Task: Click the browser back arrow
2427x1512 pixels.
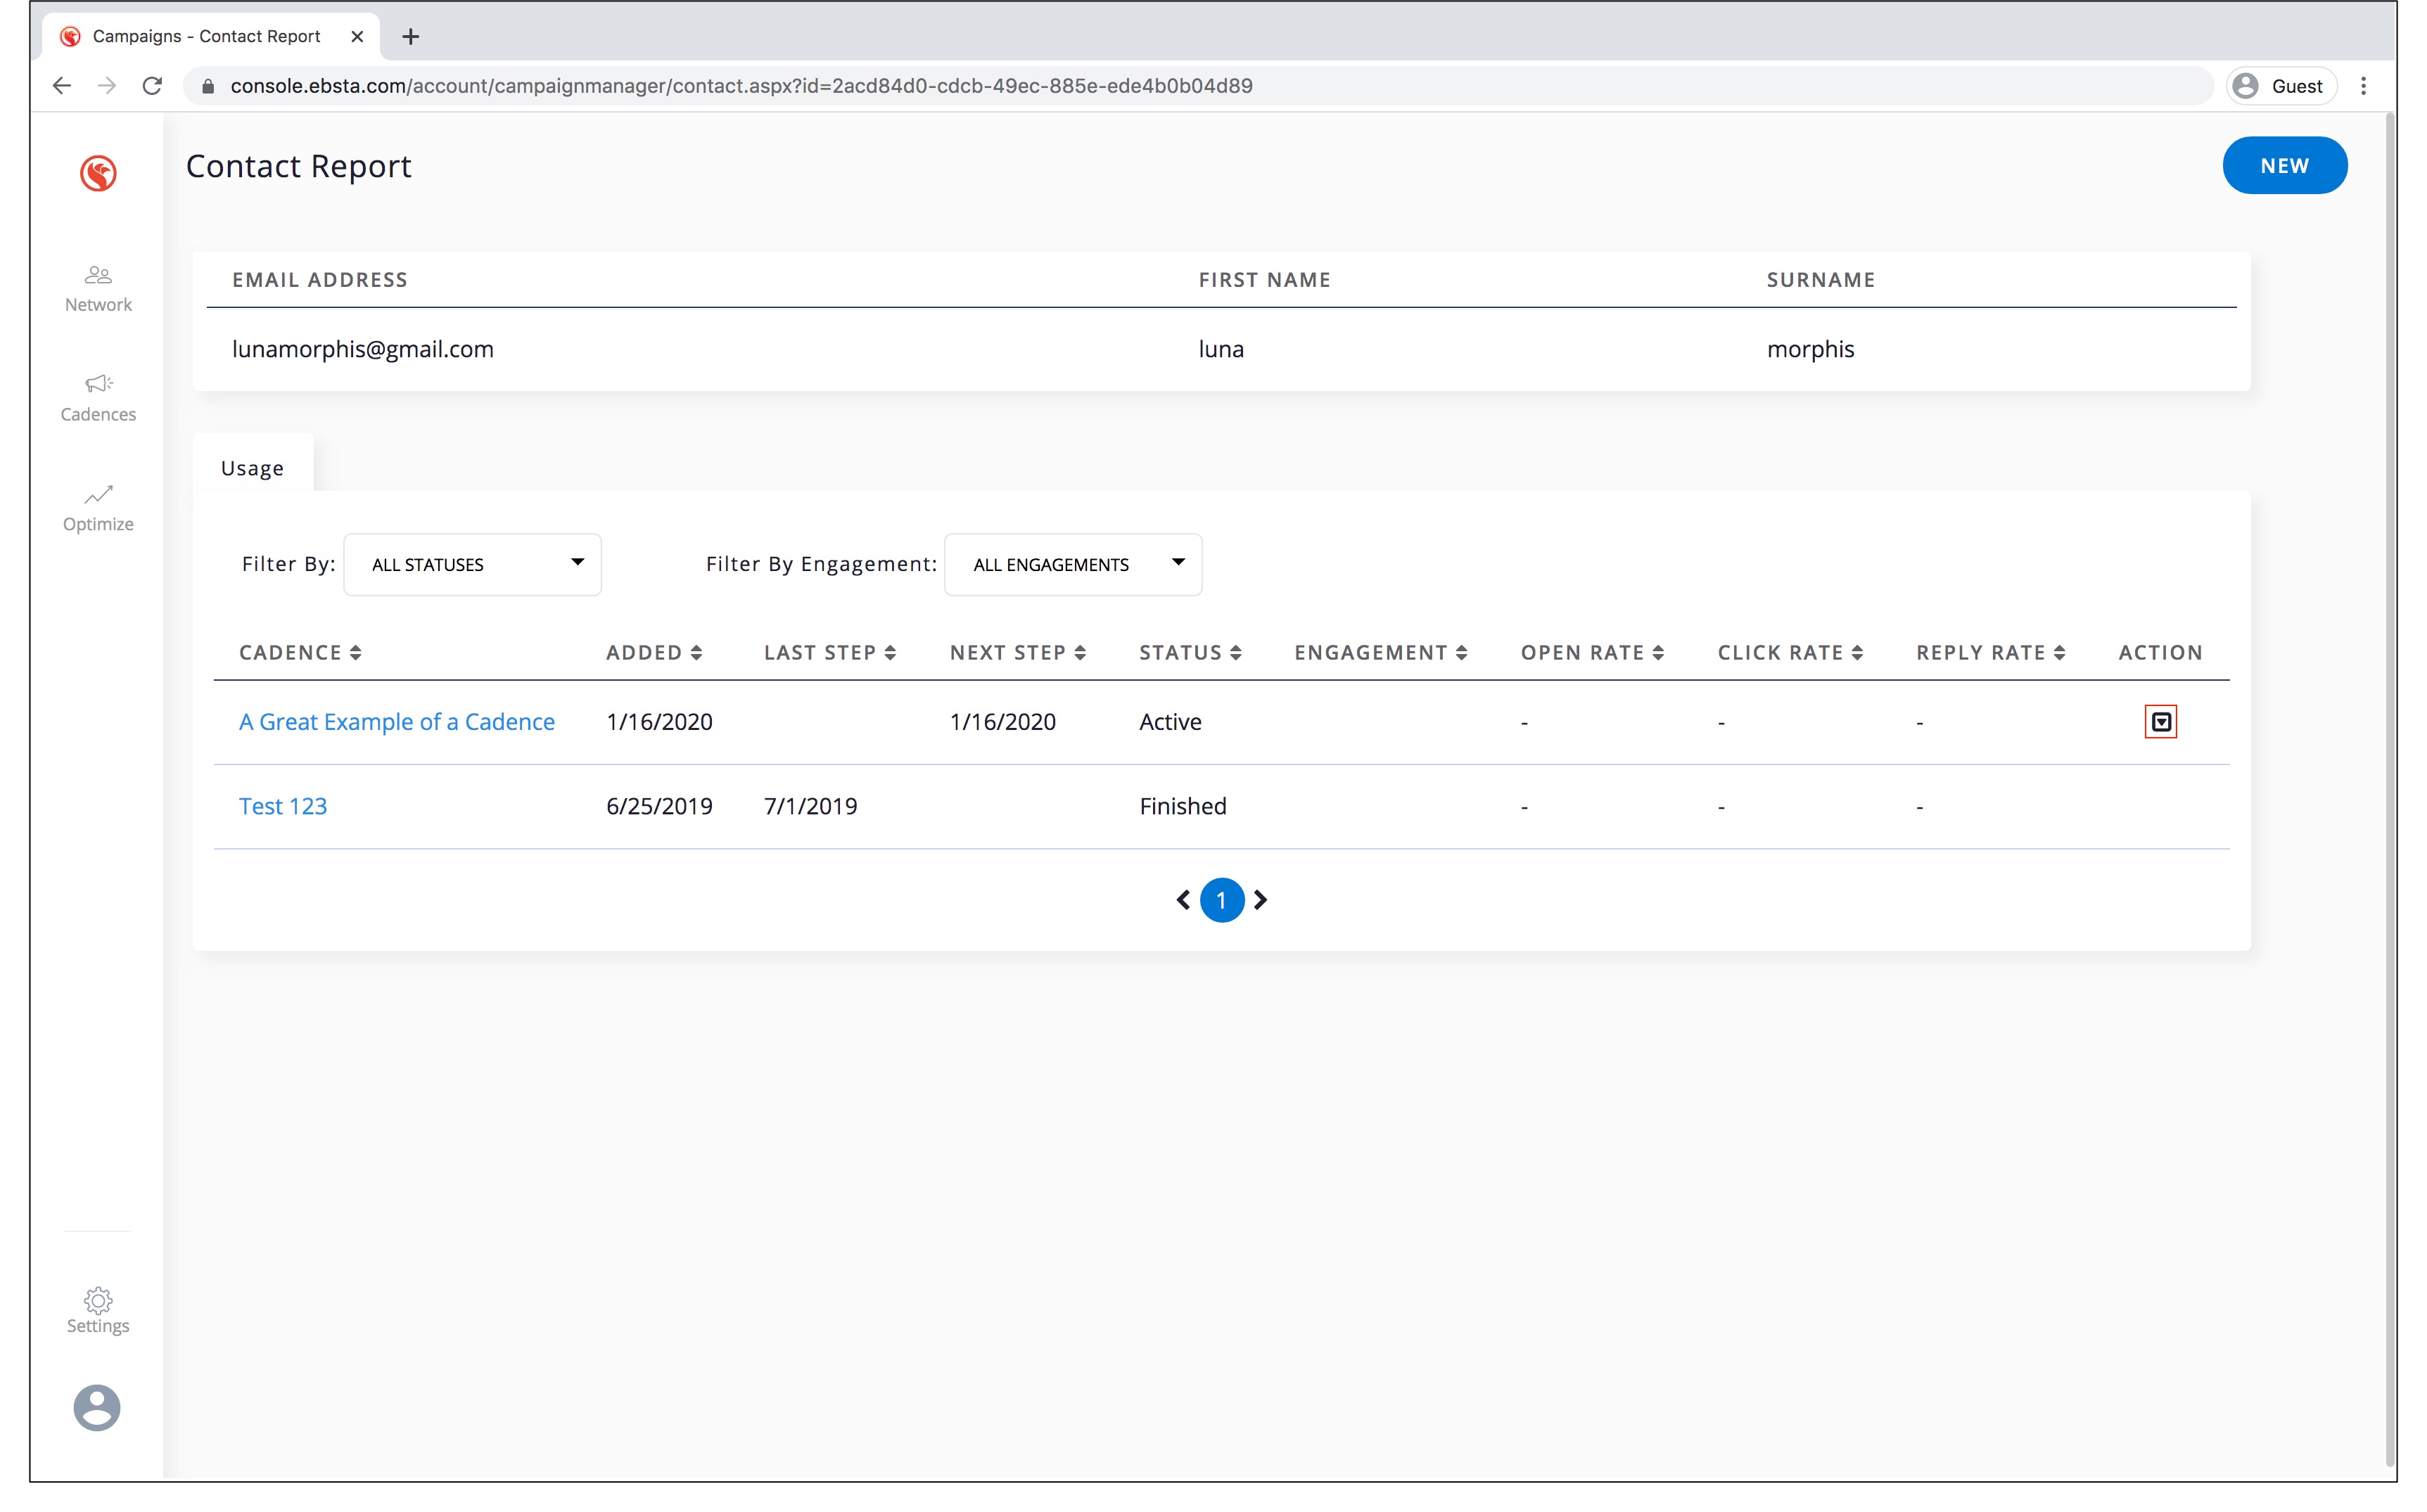Action: (x=62, y=86)
